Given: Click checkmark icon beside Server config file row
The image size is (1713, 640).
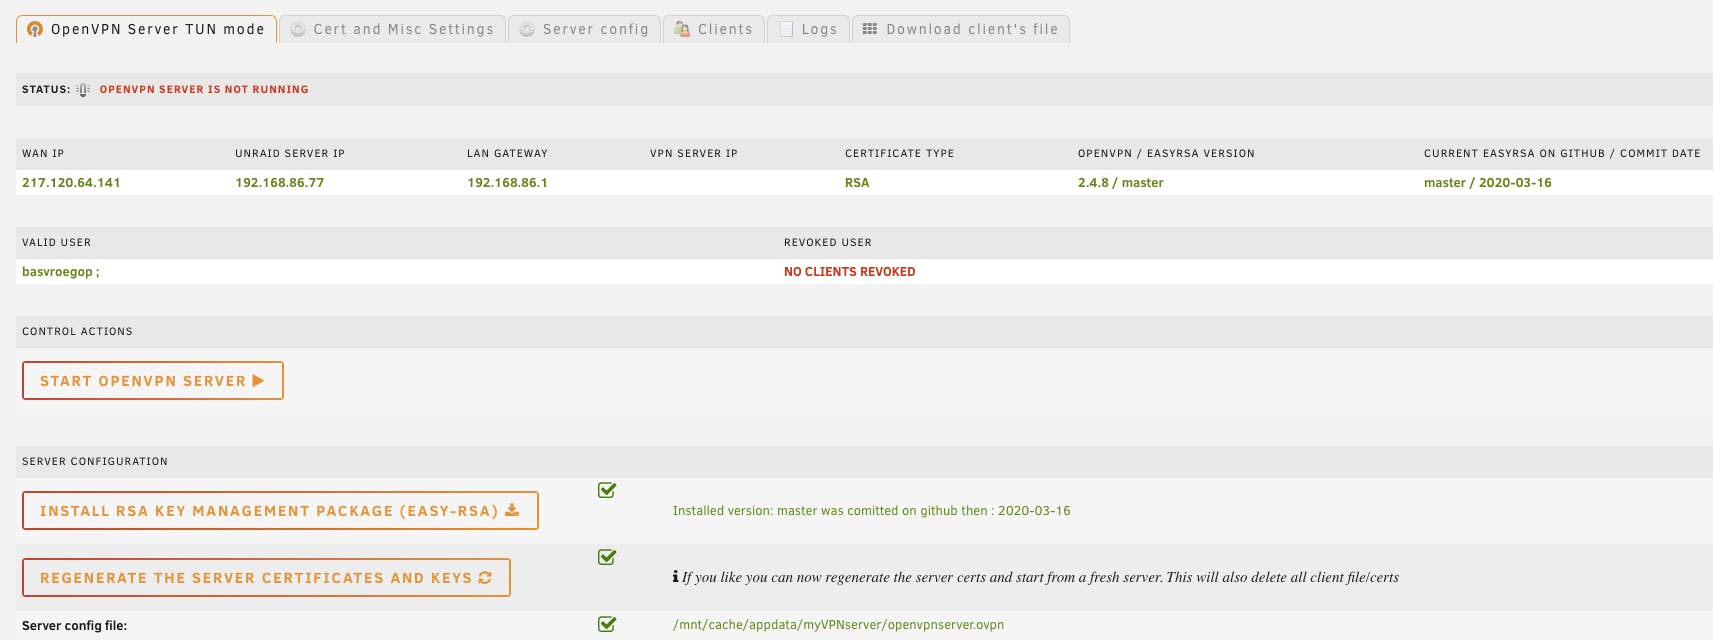Looking at the screenshot, I should coord(607,624).
